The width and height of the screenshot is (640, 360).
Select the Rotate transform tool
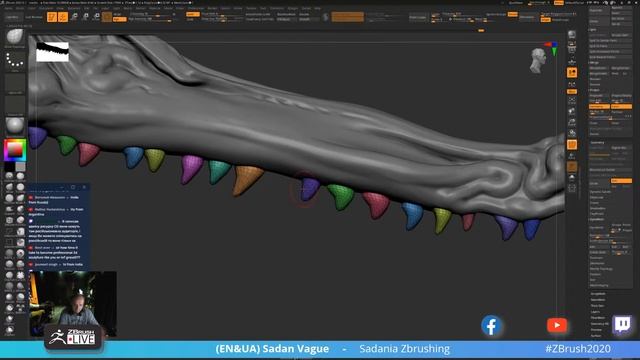(x=96, y=17)
